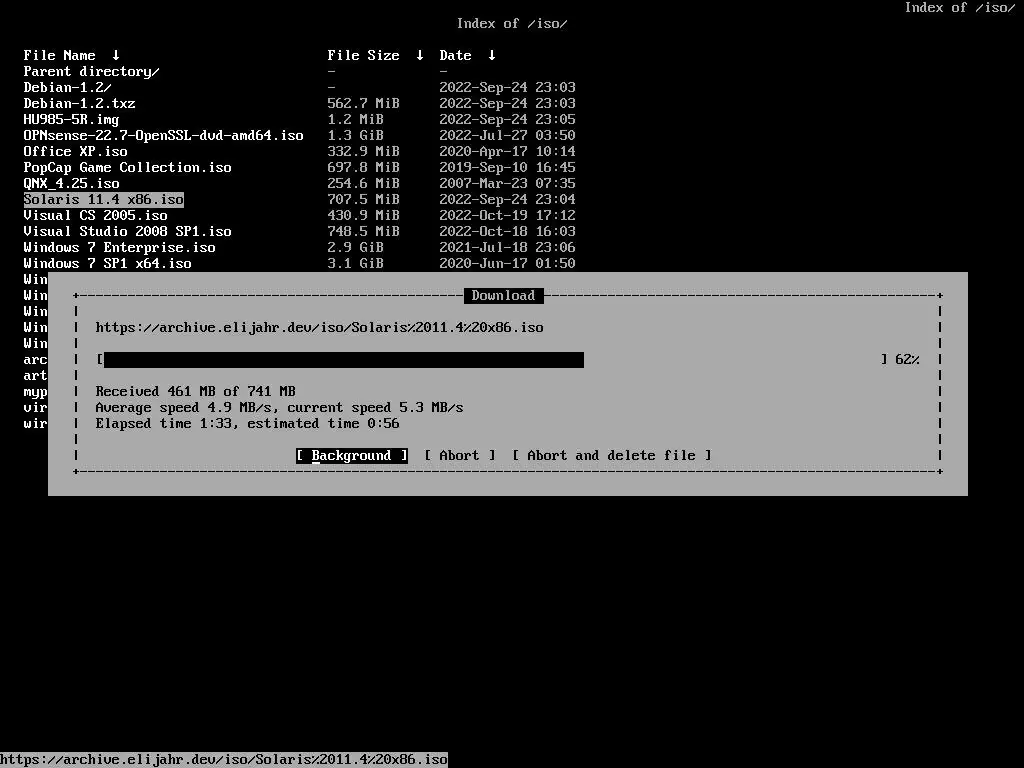
Task: Click the partially hidden 'myp' file entry
Action: tap(35, 392)
